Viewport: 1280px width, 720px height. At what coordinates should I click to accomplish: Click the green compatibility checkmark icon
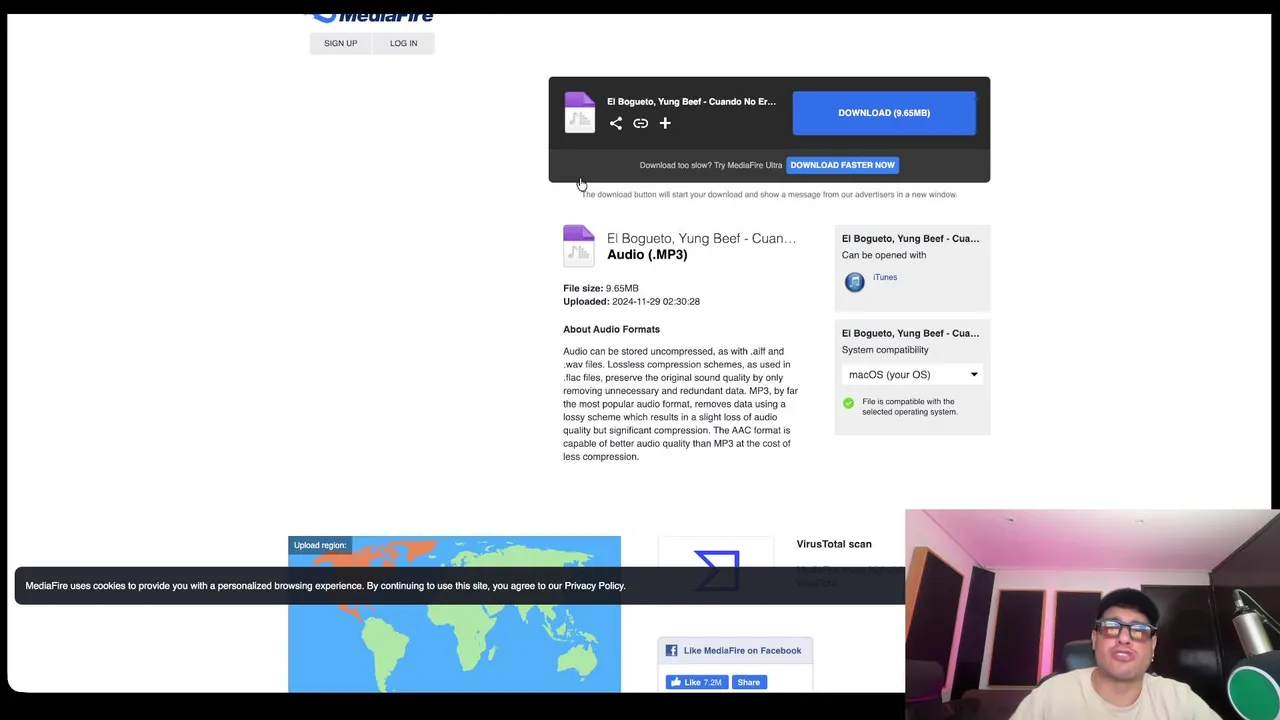[x=849, y=403]
